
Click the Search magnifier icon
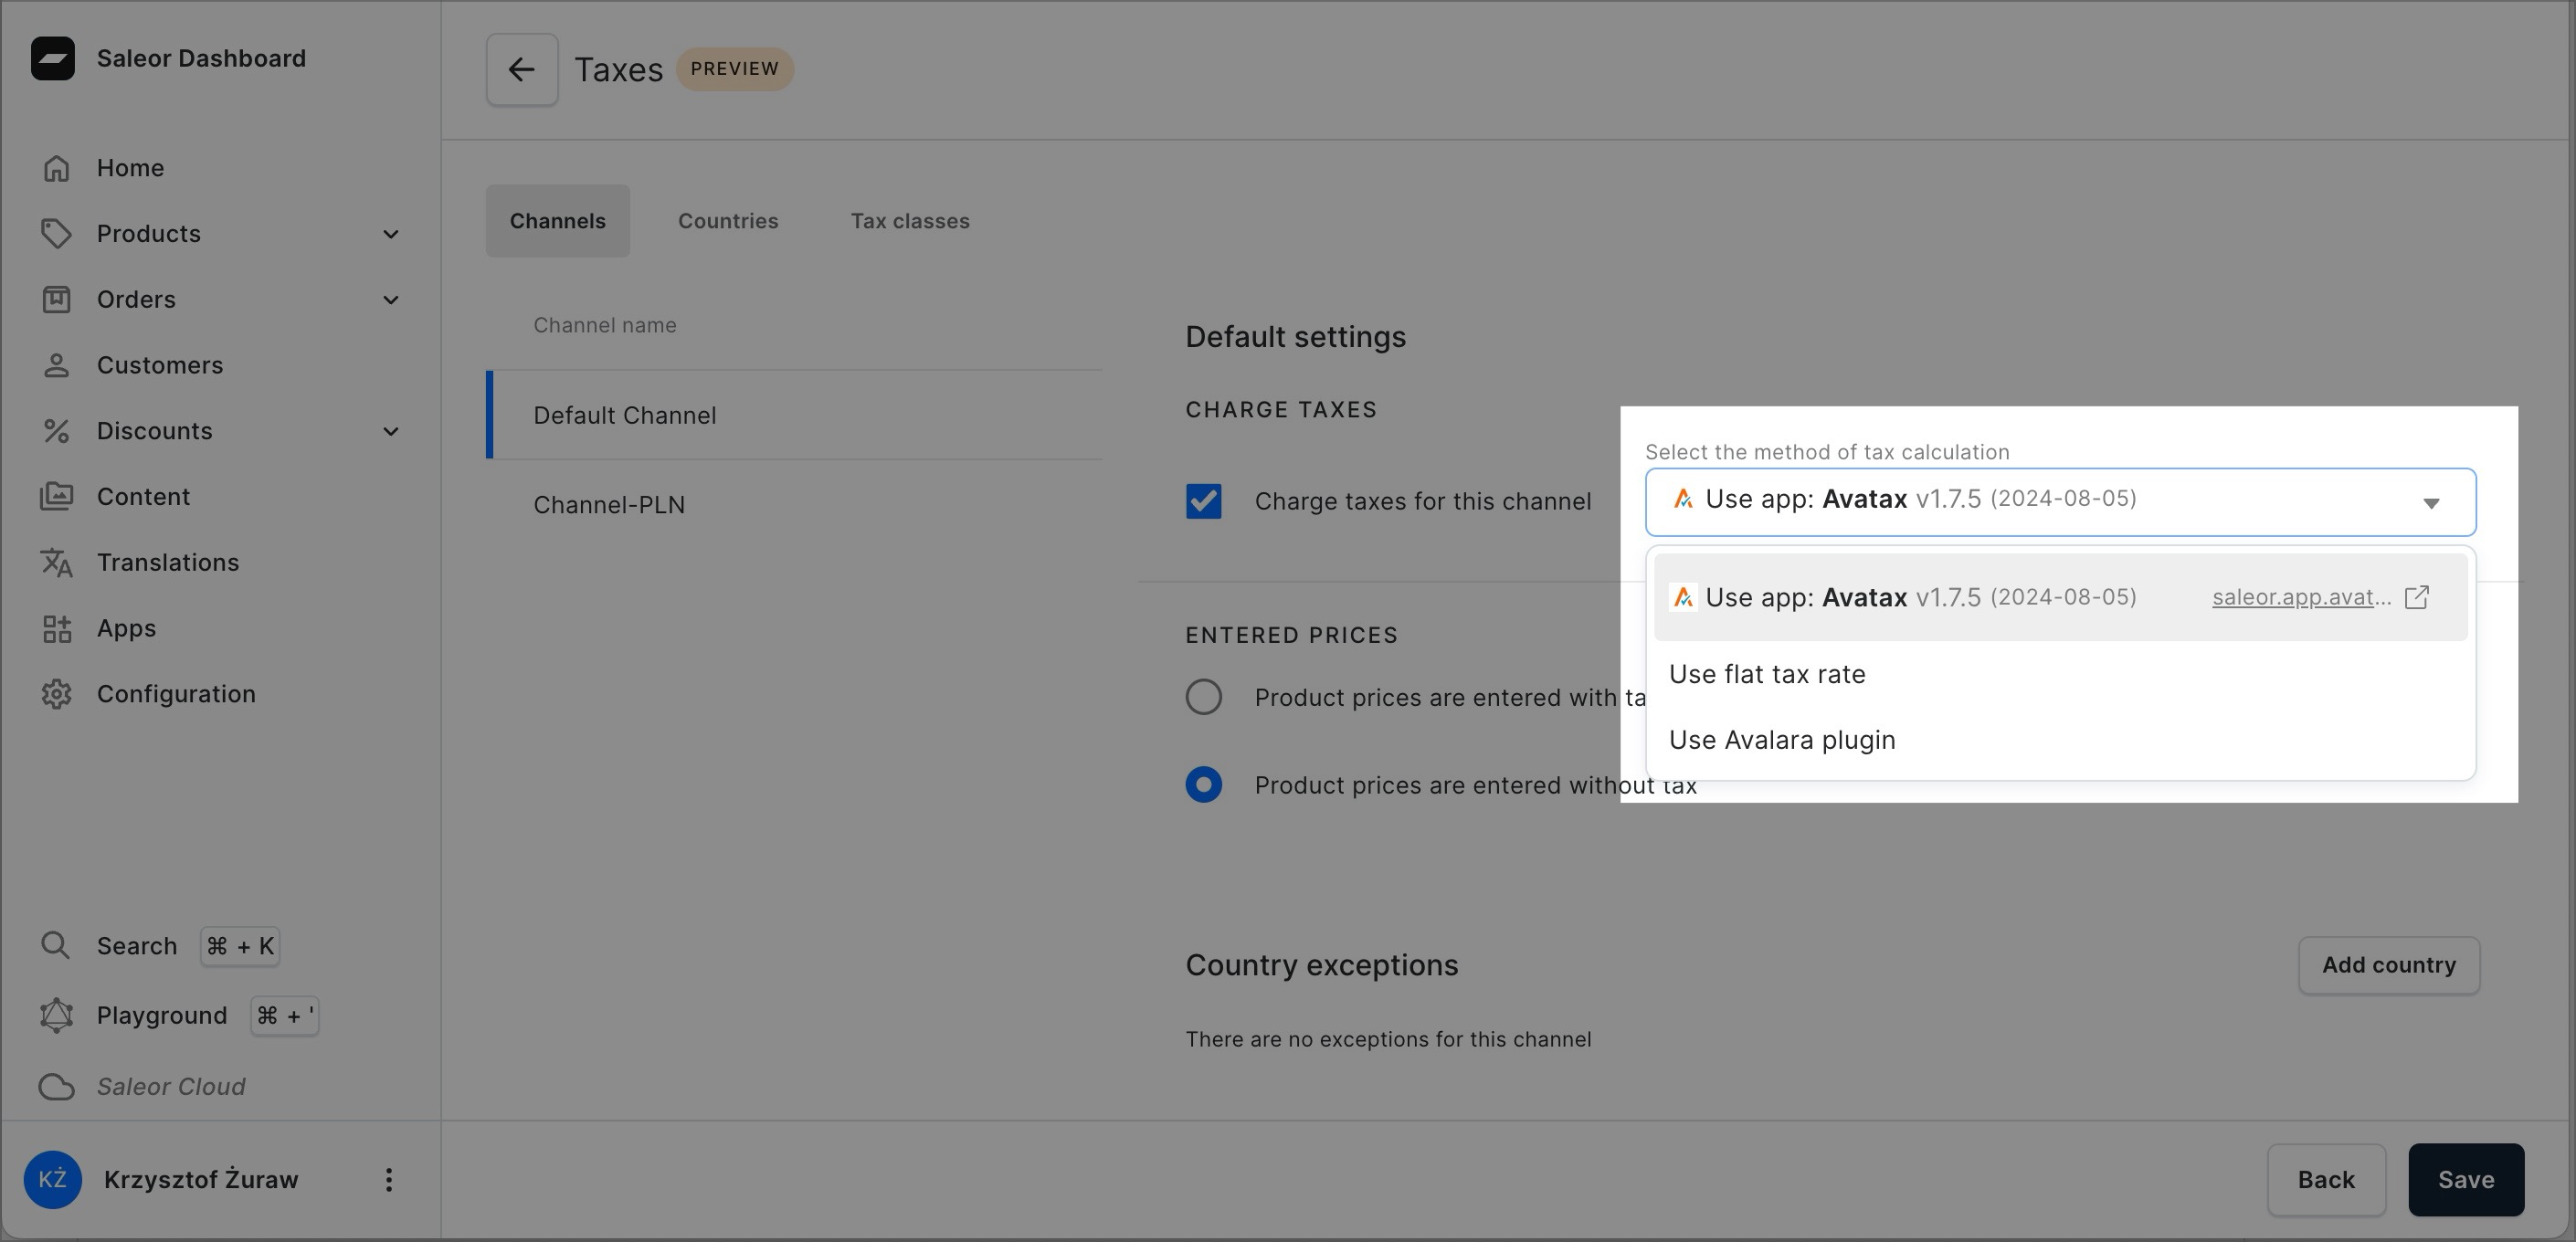(56, 944)
